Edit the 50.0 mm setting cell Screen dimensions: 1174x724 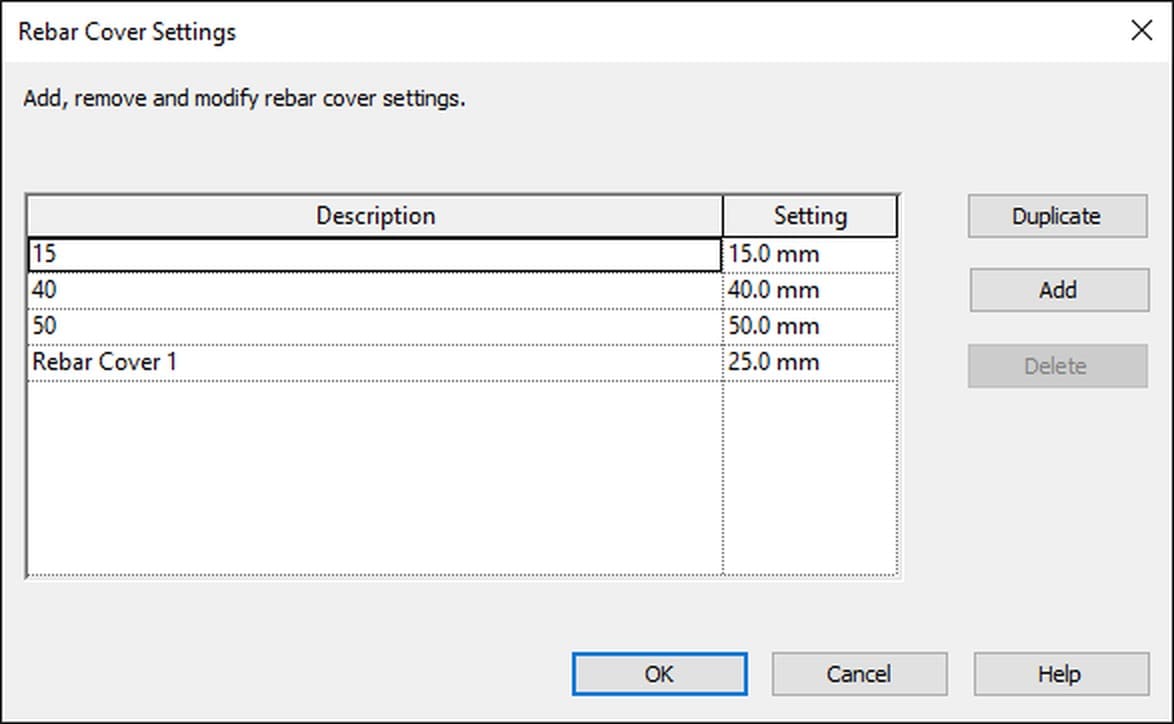click(x=810, y=326)
